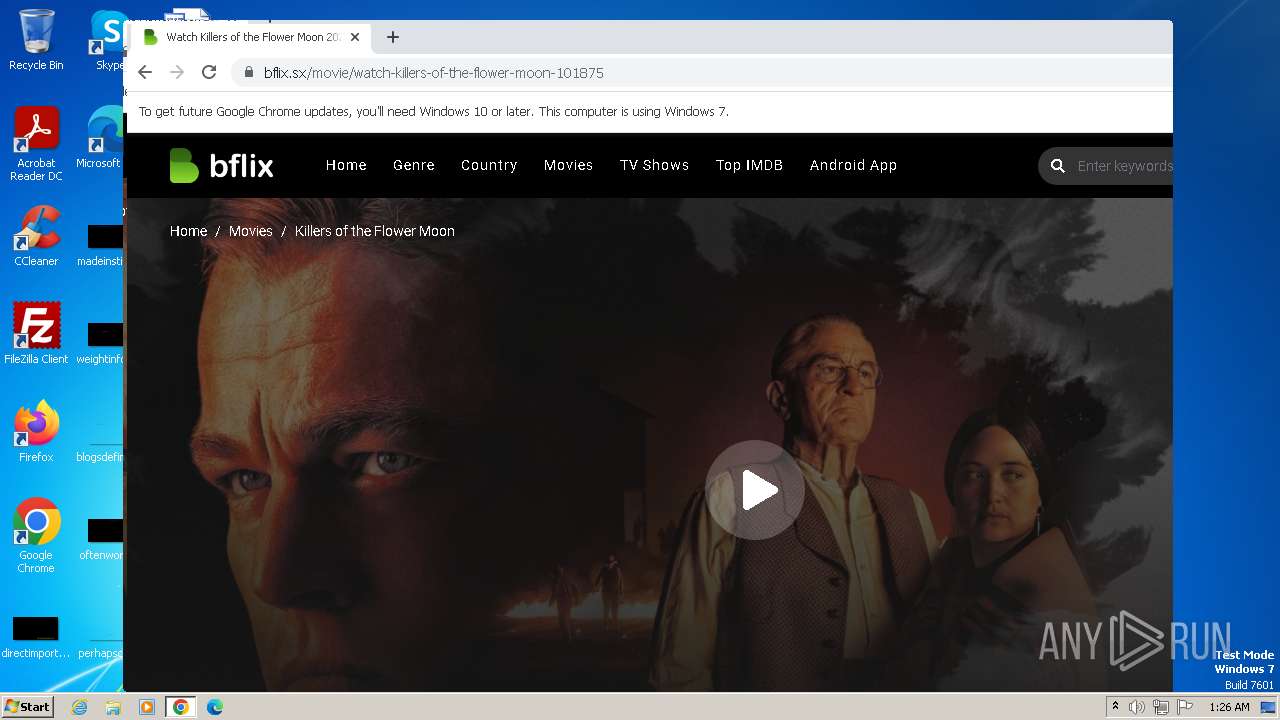Click the Action Center flag icon
Screen dimensions: 1280x720
pos(1185,707)
